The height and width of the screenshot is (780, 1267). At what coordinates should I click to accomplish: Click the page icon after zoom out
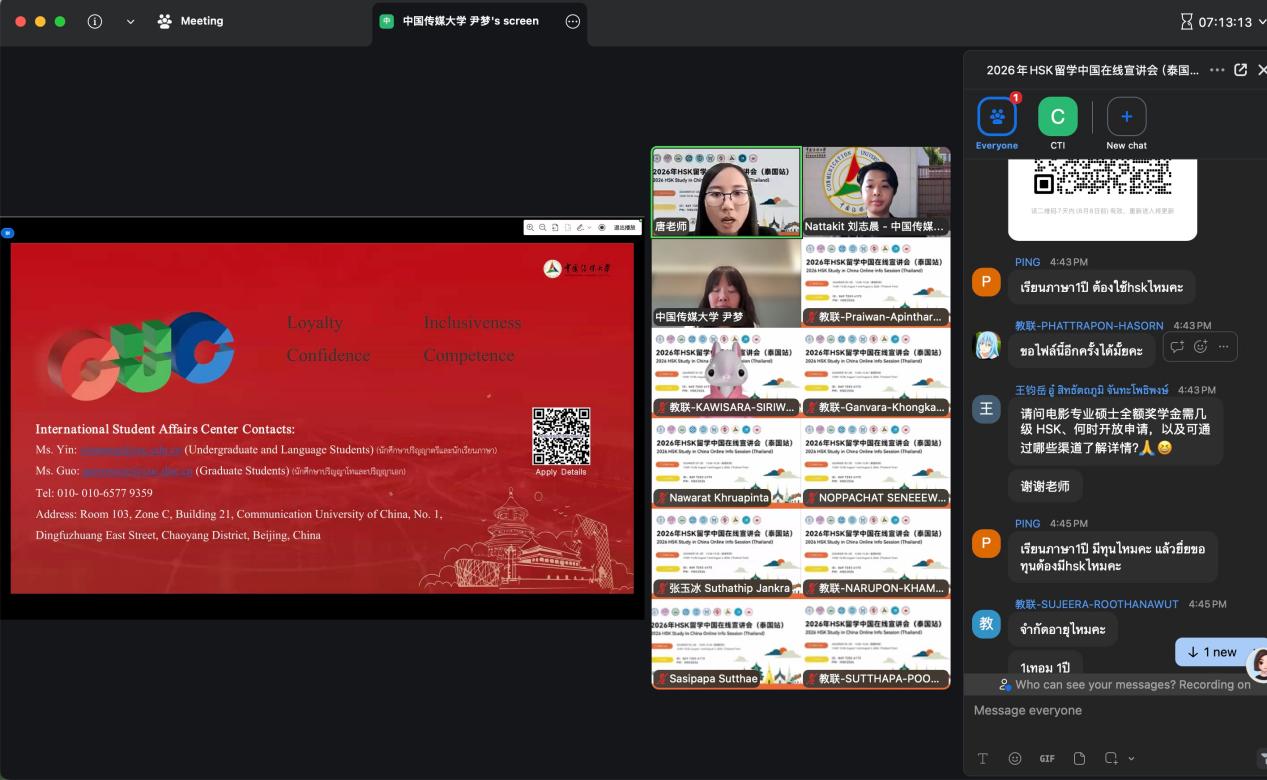click(555, 228)
